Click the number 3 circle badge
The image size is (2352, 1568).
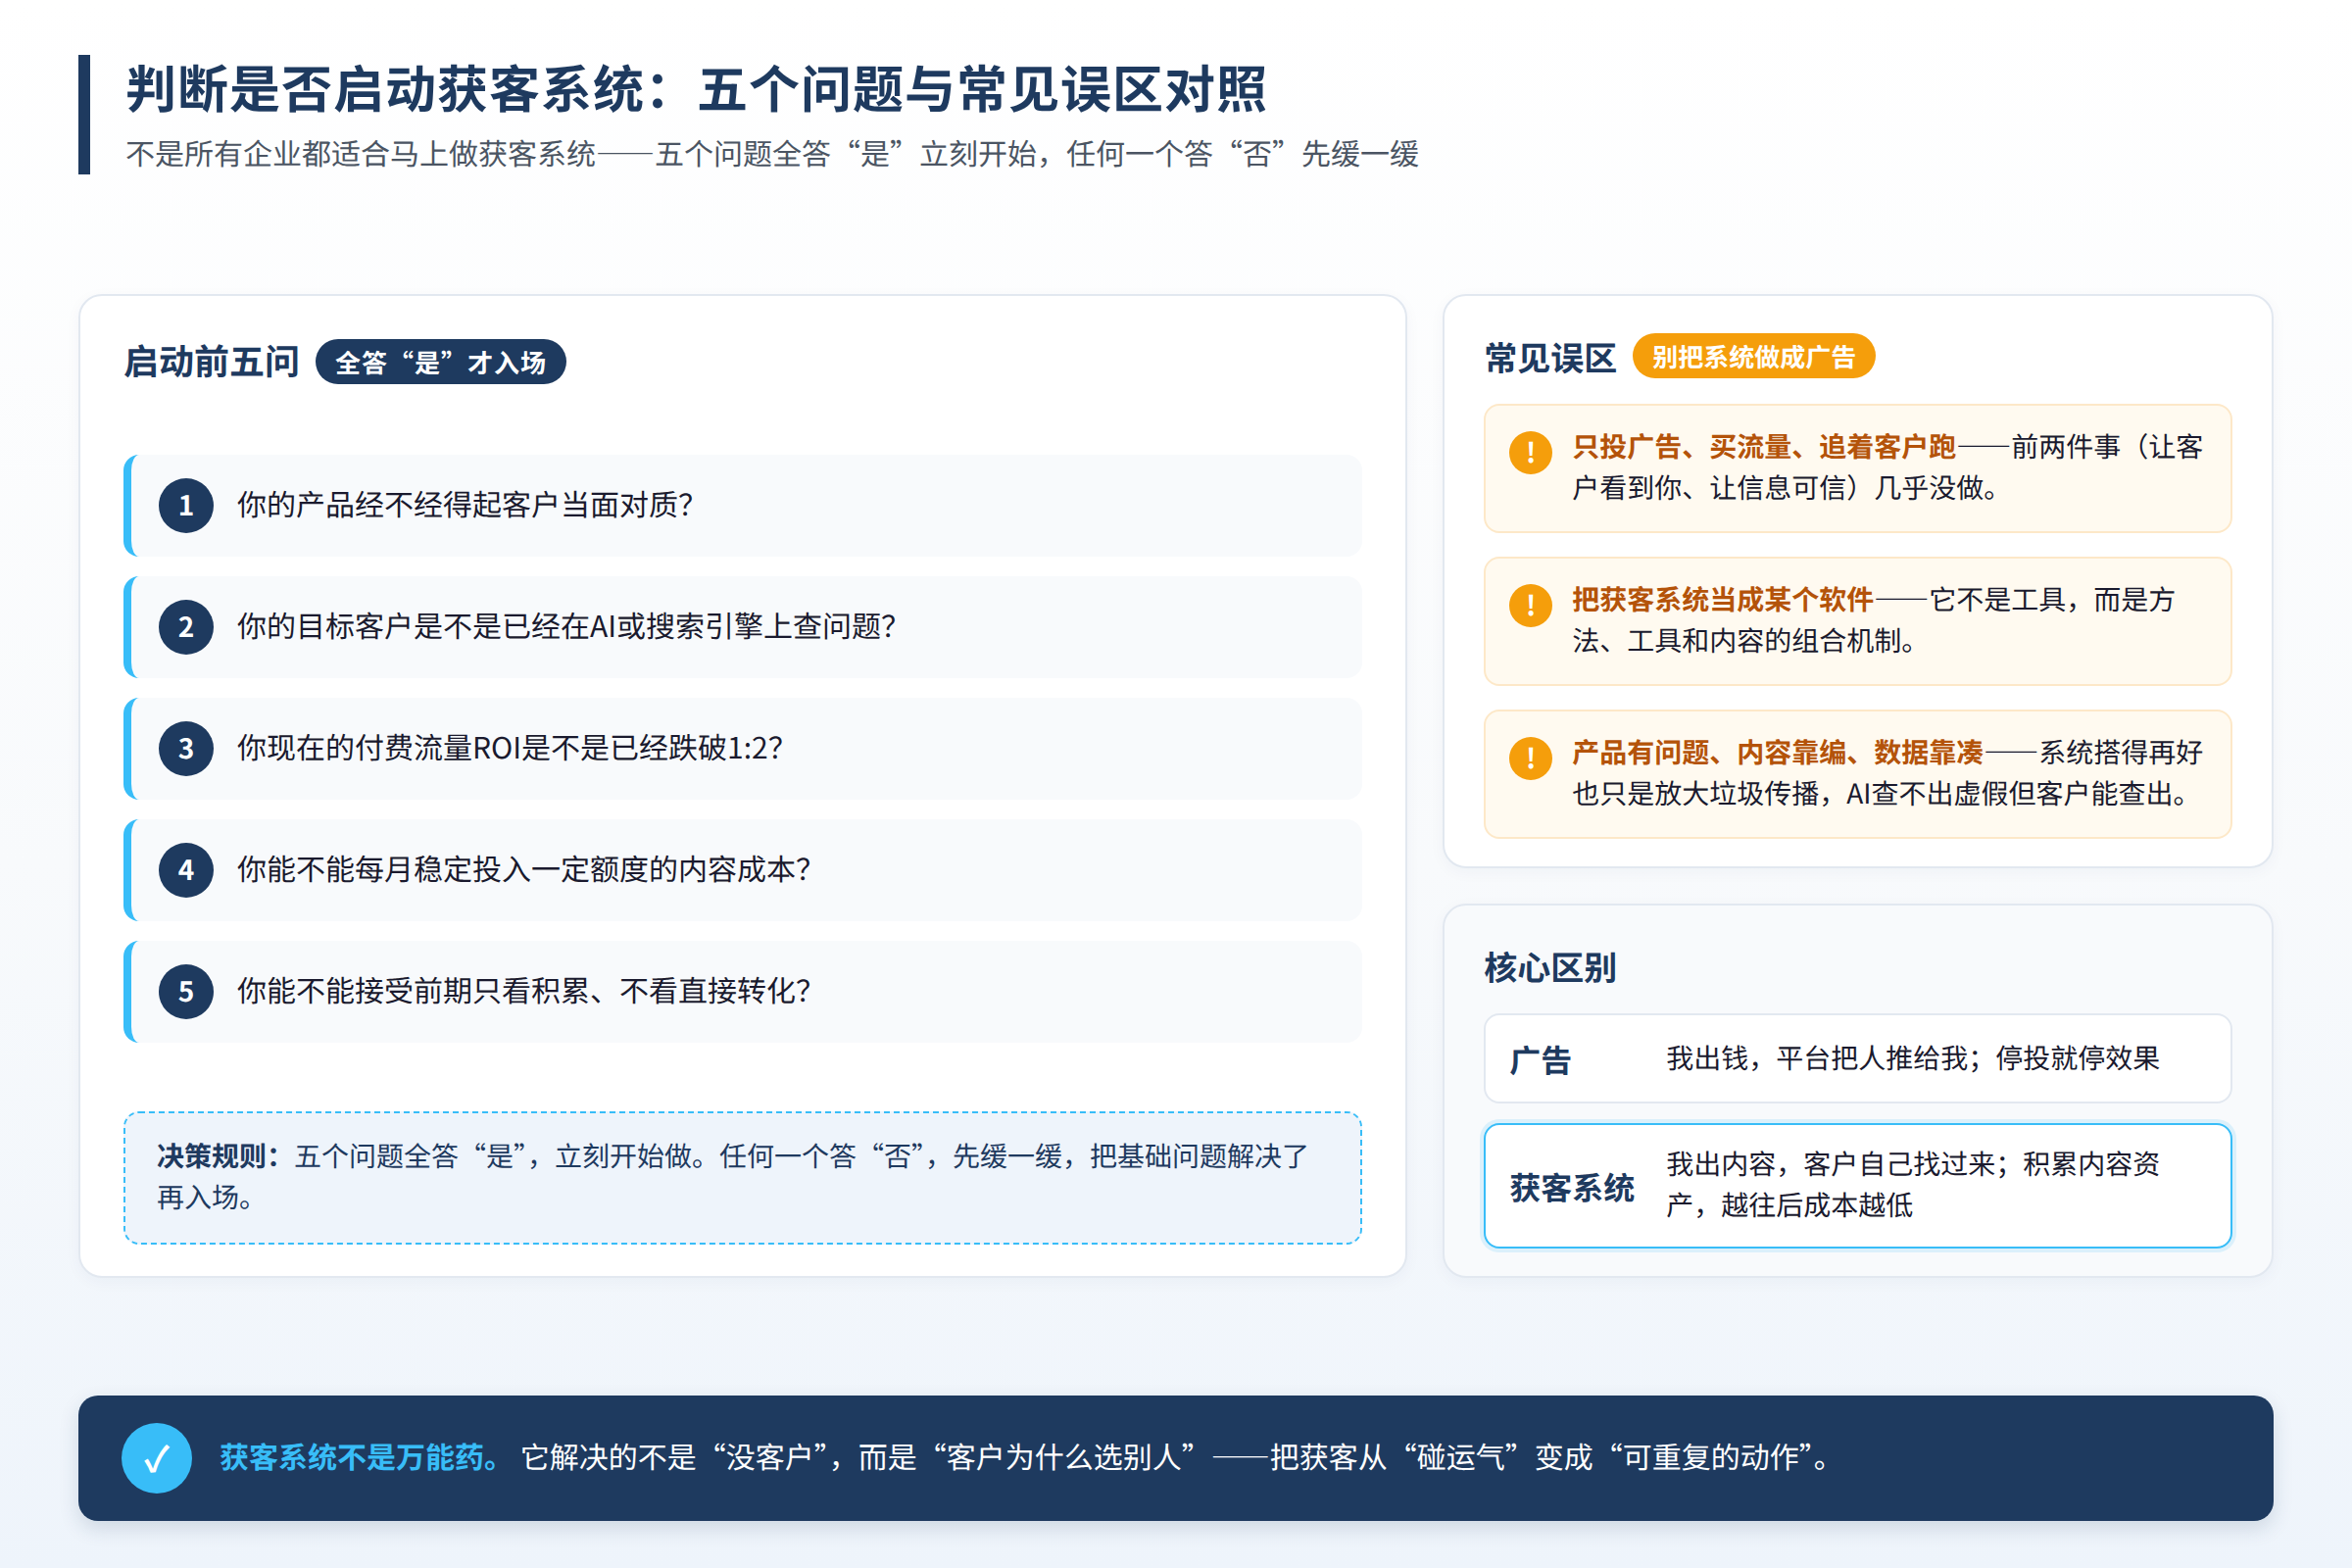point(186,749)
